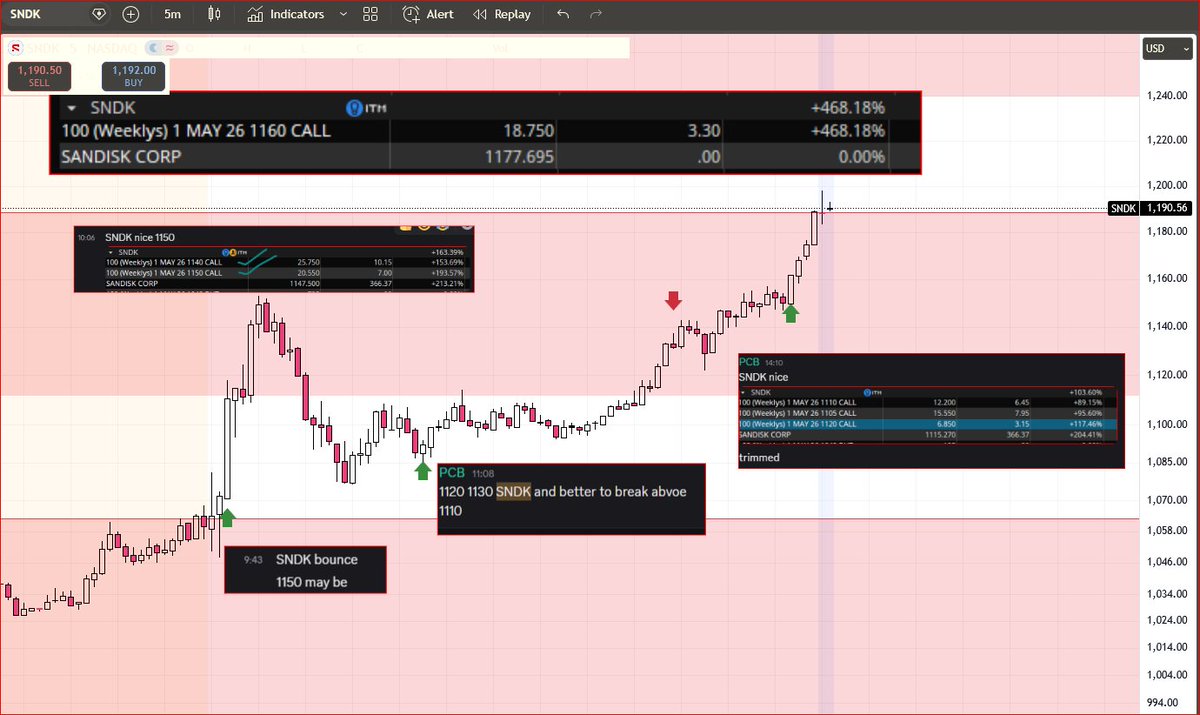Click the 1177.695 SANDISK CORP value
The height and width of the screenshot is (715, 1200).
[x=519, y=157]
